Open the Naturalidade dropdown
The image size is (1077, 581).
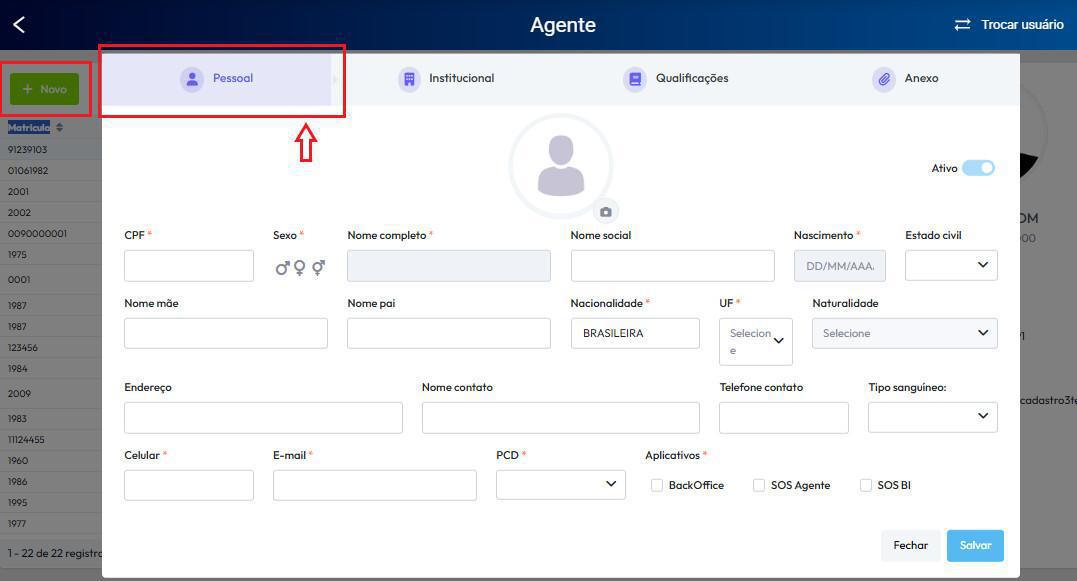905,333
